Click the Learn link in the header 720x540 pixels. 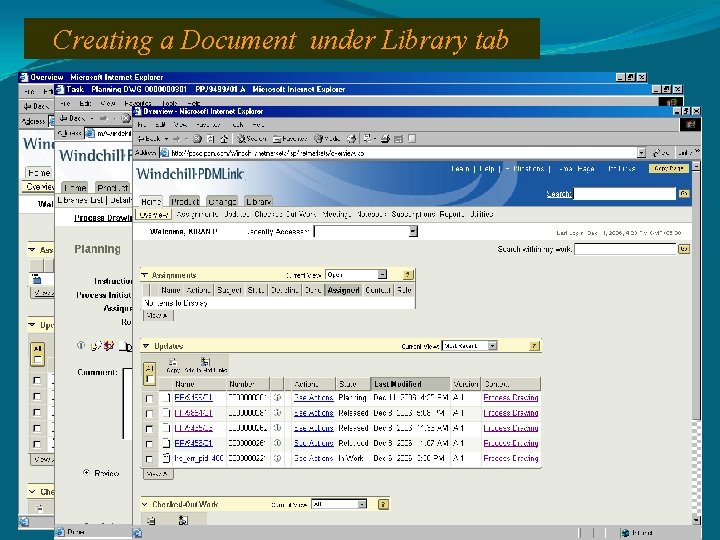point(460,169)
